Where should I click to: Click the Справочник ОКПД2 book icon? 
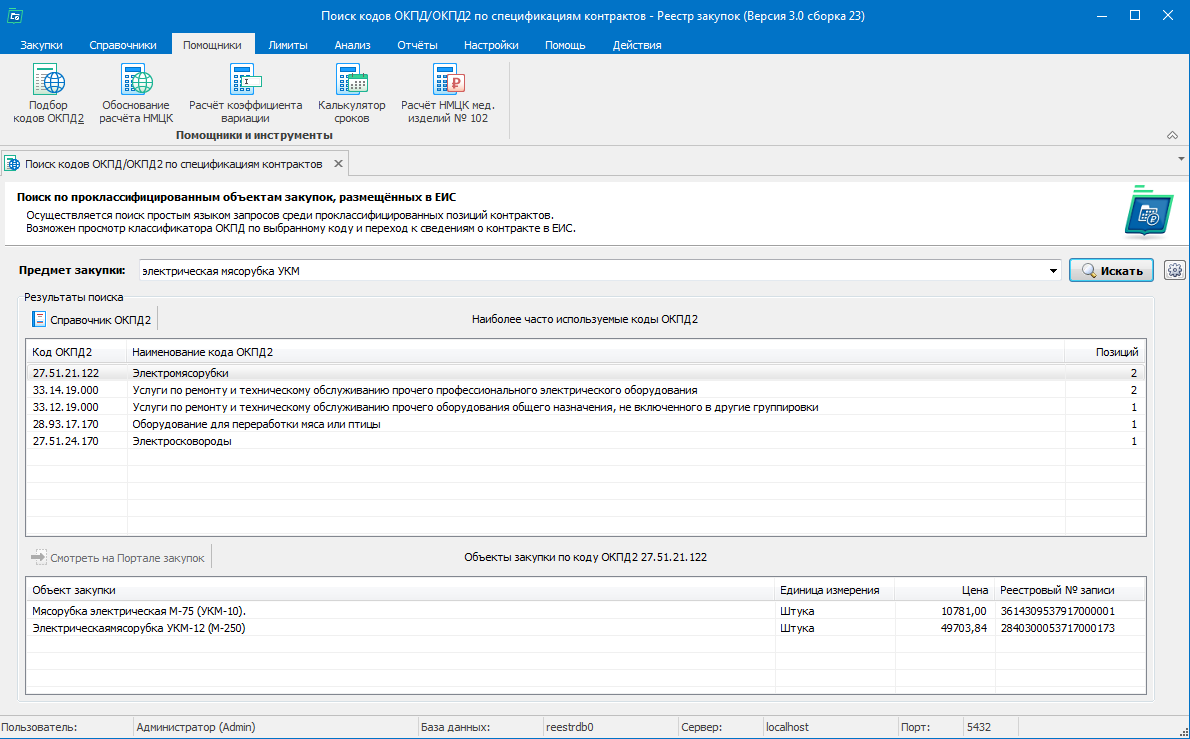[39, 319]
